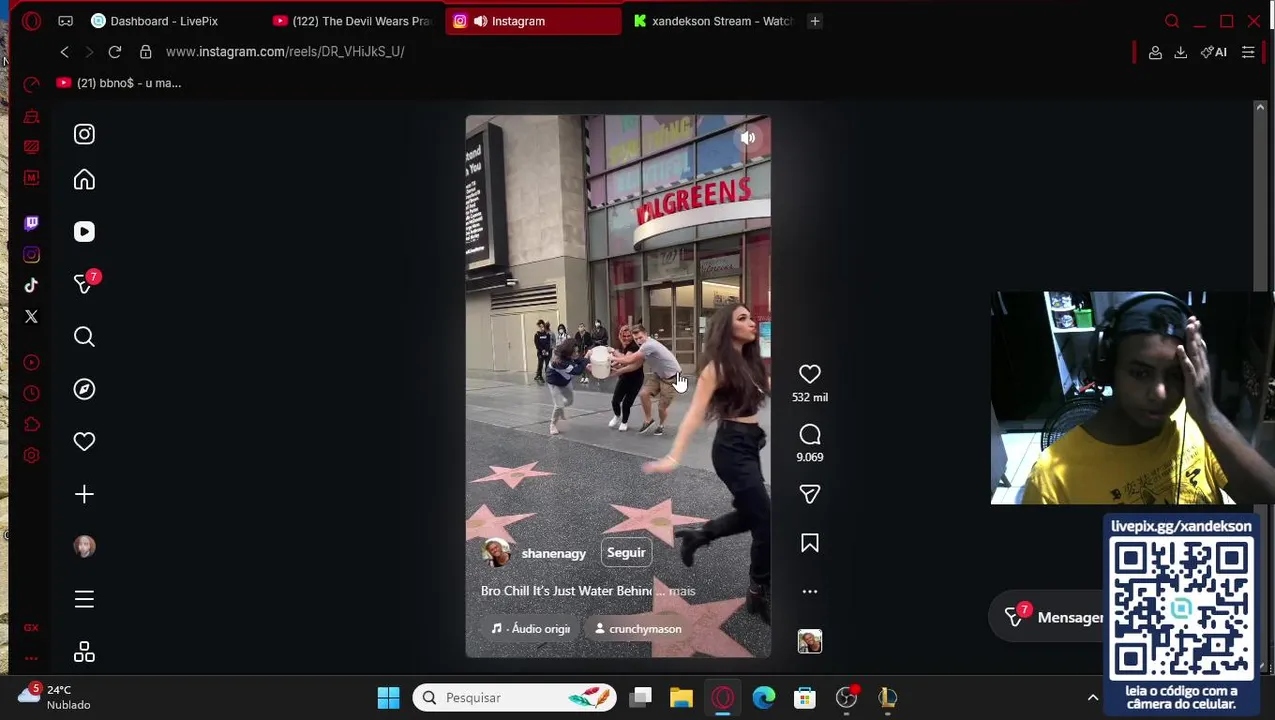Screen dimensions: 1275x720
Task: Create new post with plus icon
Action: [x=84, y=494]
